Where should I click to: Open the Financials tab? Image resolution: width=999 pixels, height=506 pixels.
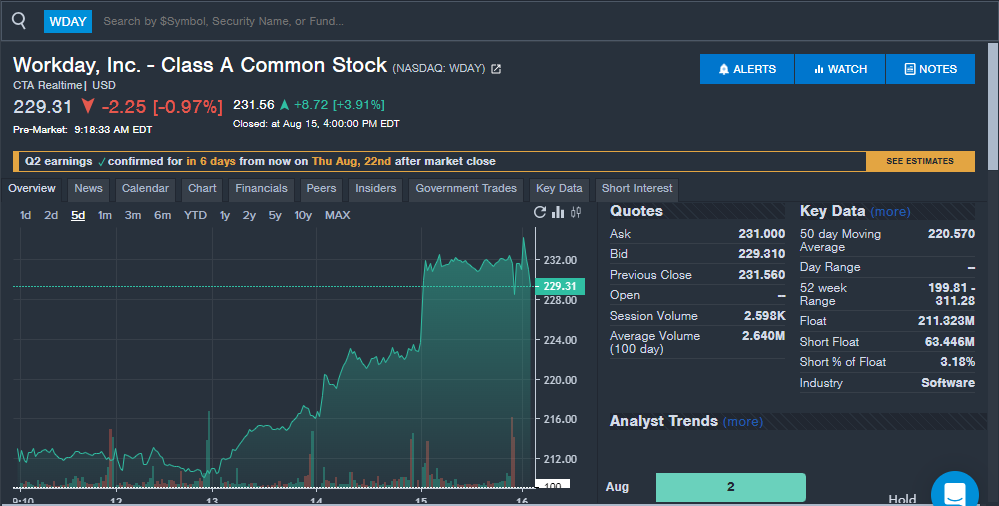[x=261, y=189]
